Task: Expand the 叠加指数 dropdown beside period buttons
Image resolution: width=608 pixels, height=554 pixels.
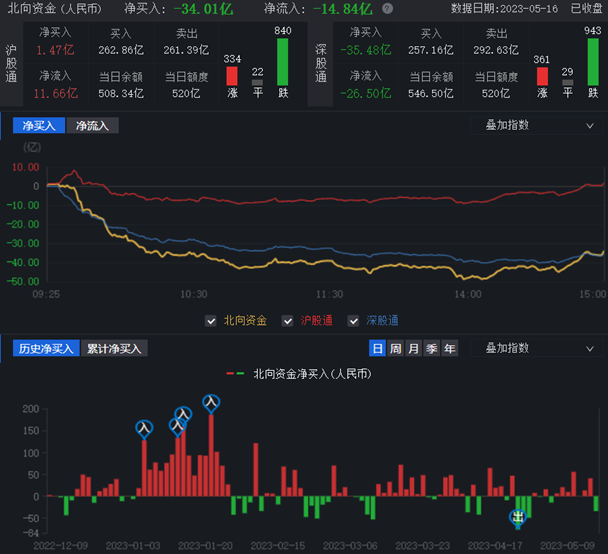Action: click(534, 349)
